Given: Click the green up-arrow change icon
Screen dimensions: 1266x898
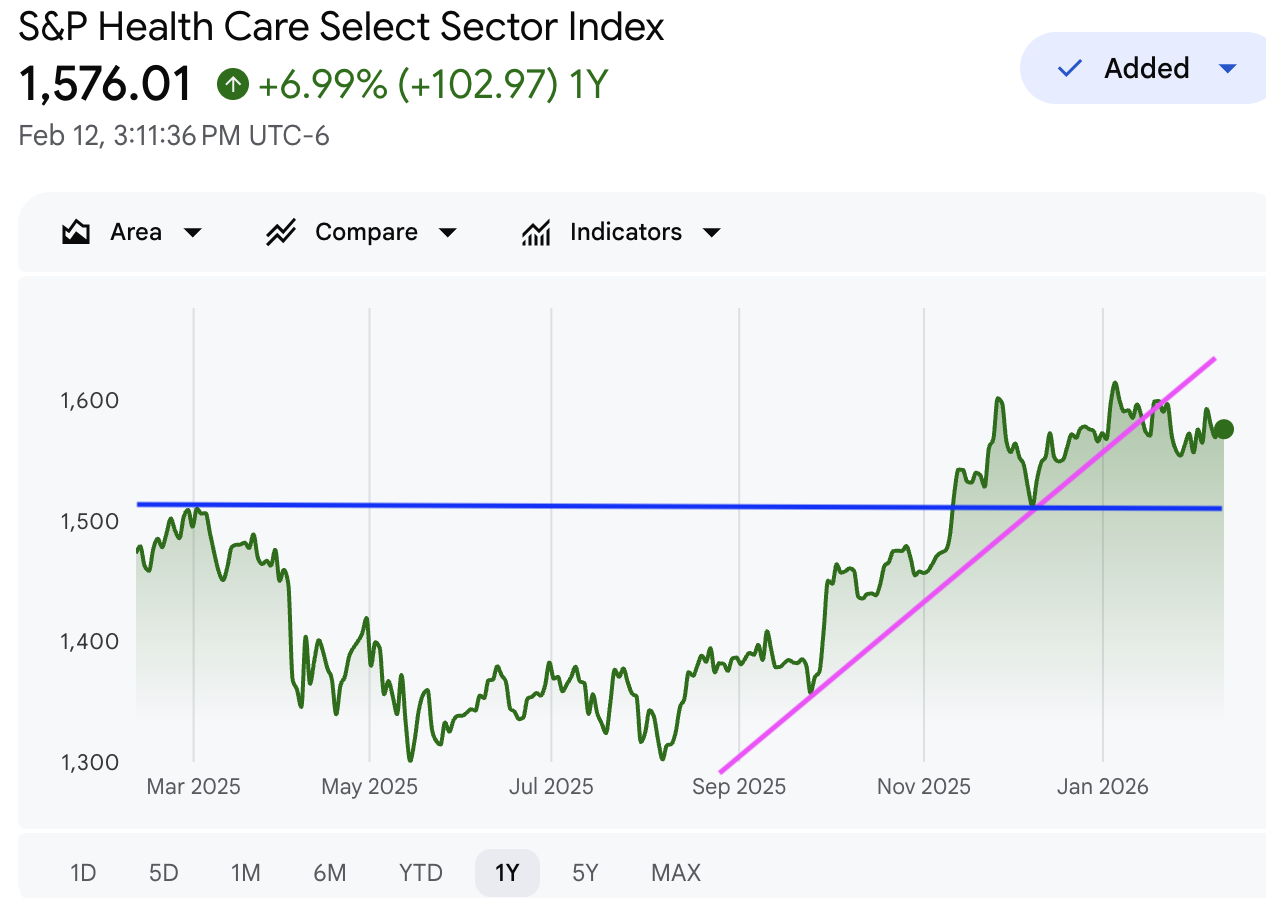Looking at the screenshot, I should 232,84.
